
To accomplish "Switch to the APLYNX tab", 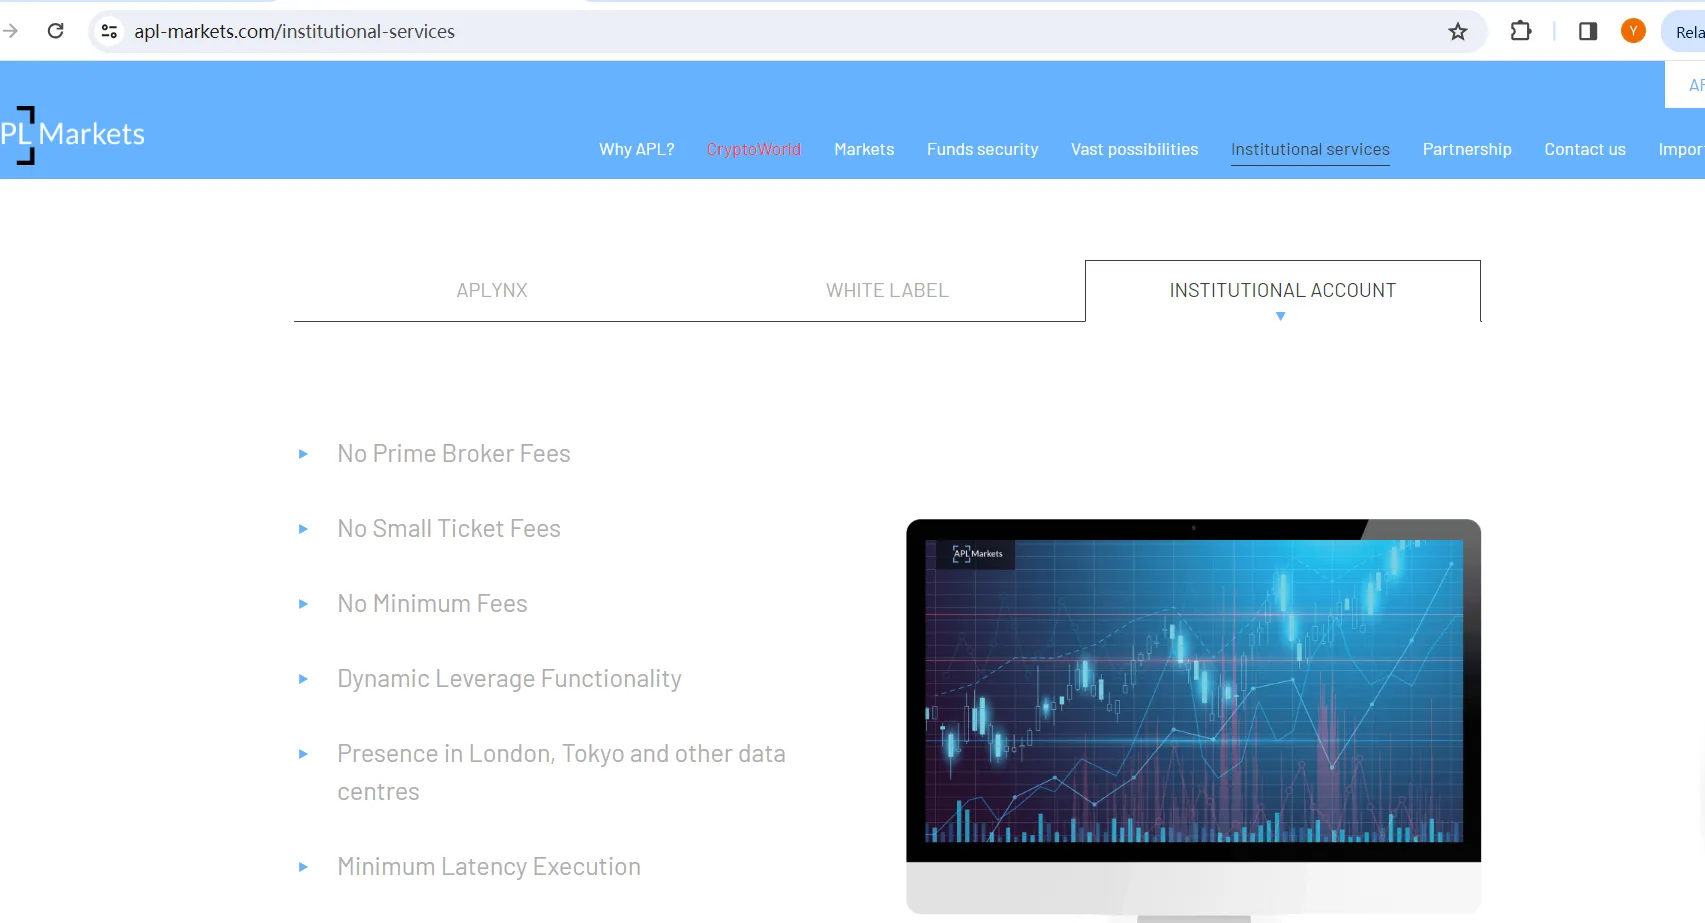I will coord(492,290).
